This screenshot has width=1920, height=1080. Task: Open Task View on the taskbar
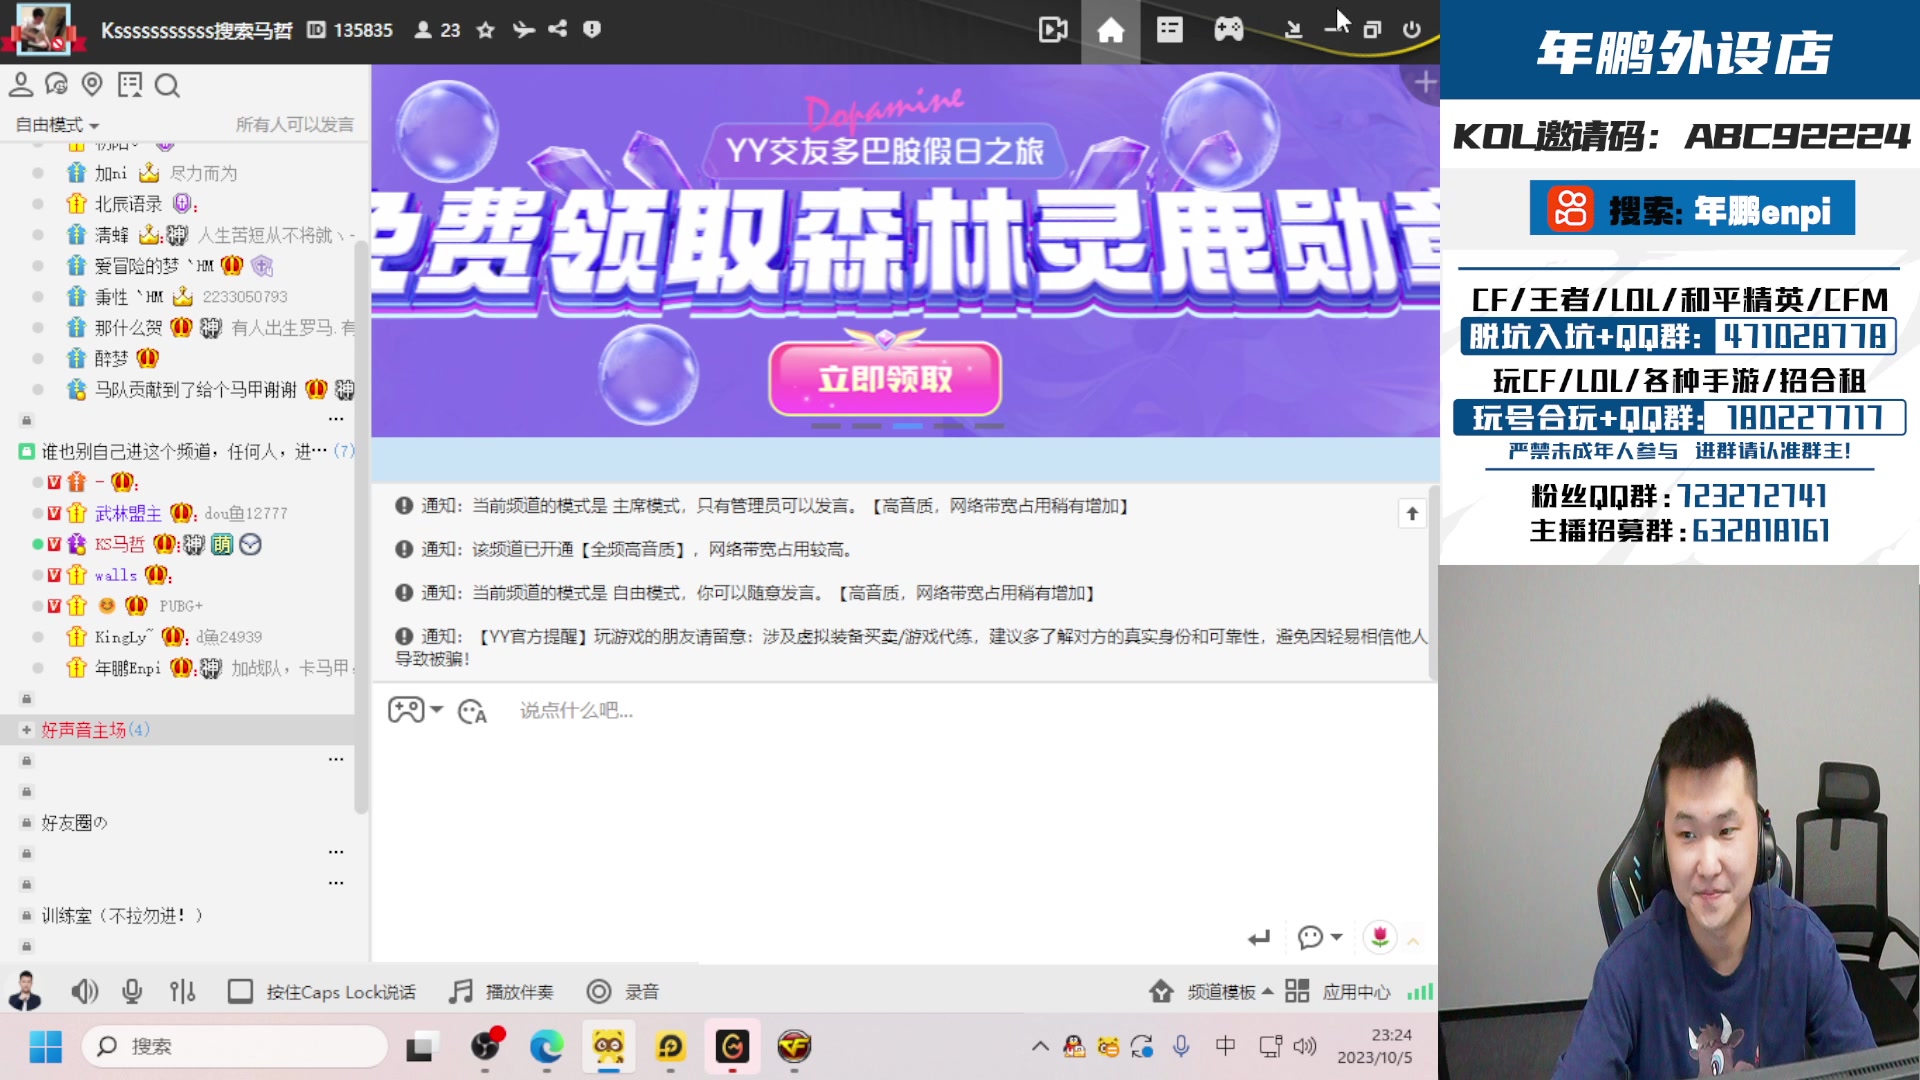click(421, 1047)
